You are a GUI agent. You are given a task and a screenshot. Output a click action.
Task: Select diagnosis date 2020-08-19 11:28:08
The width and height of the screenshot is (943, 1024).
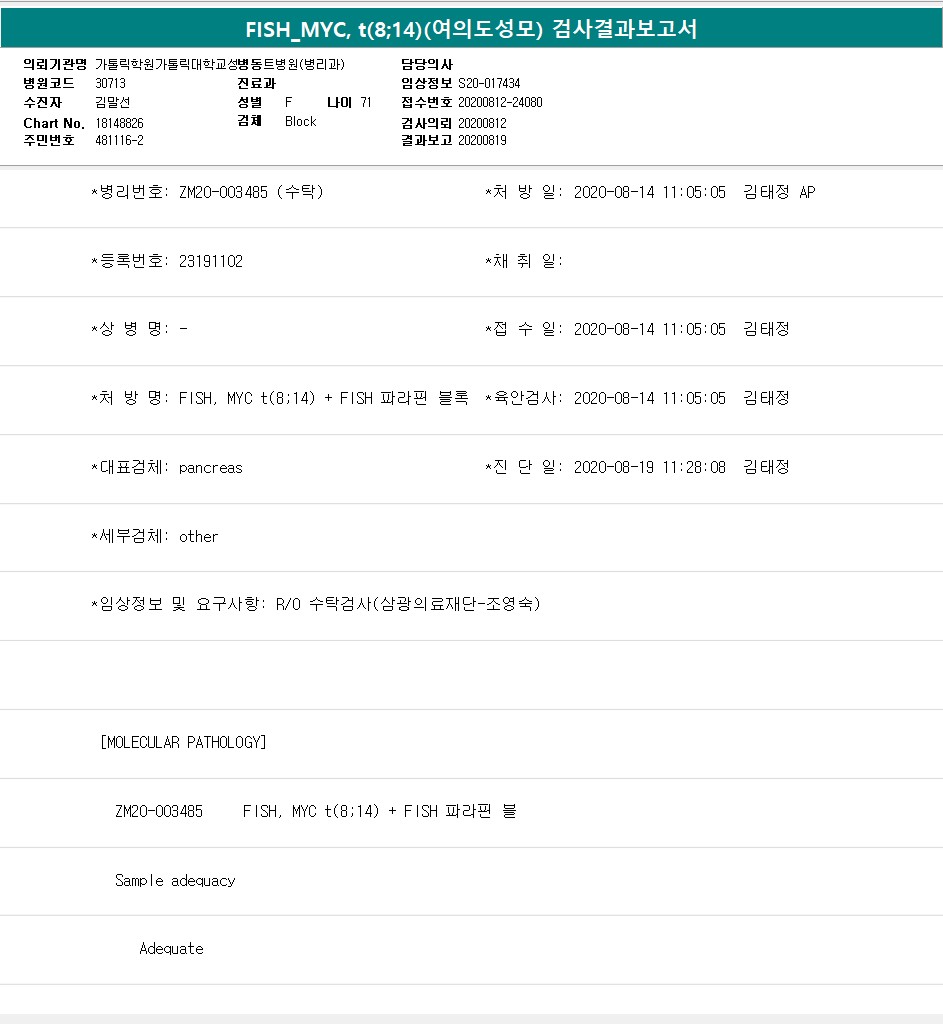click(x=650, y=467)
